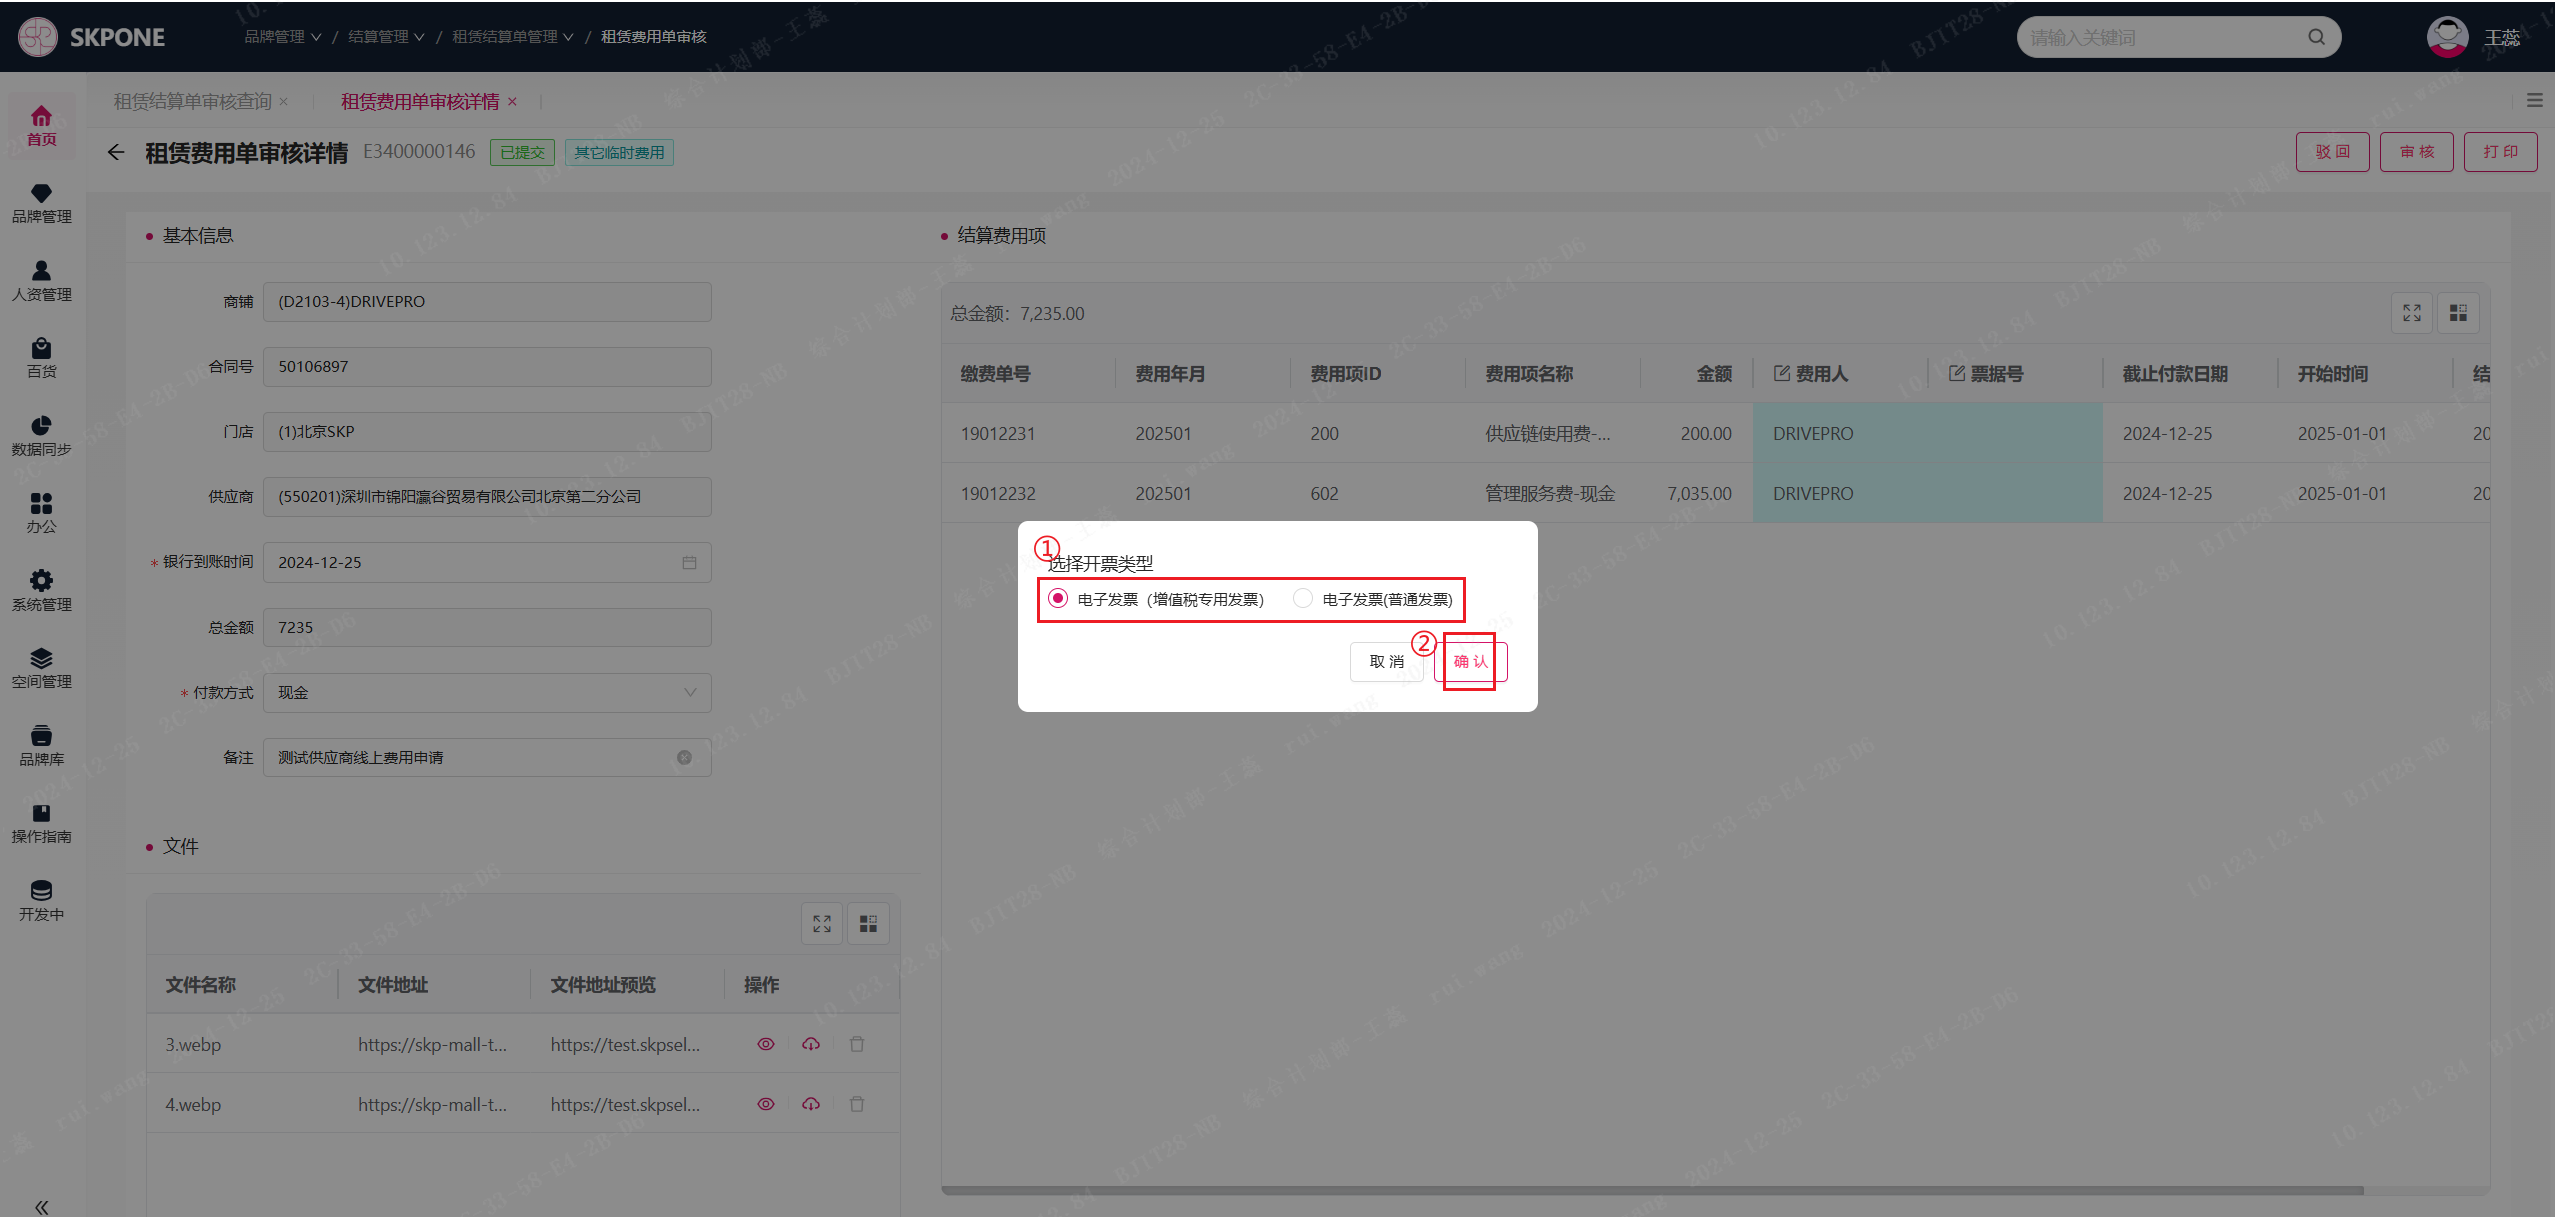Click the 审核 button
The height and width of the screenshot is (1217, 2555).
point(2416,152)
